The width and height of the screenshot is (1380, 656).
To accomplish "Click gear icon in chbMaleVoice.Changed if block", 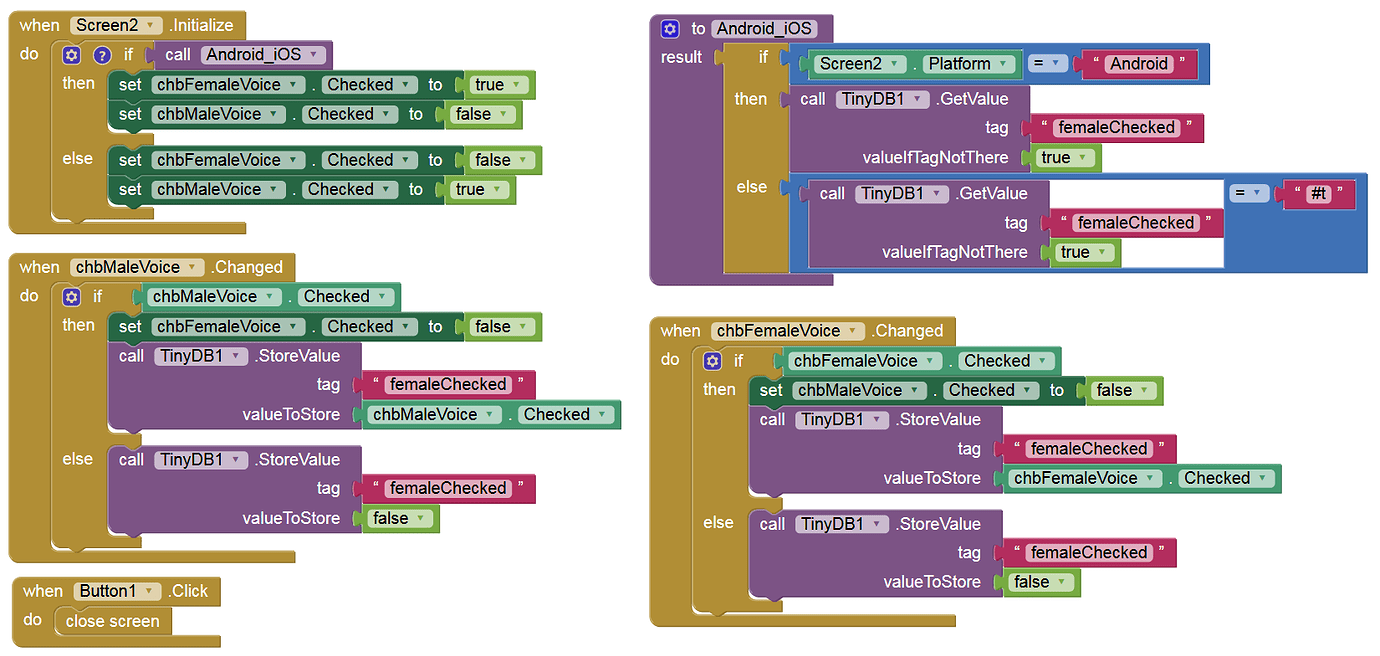I will (x=71, y=297).
